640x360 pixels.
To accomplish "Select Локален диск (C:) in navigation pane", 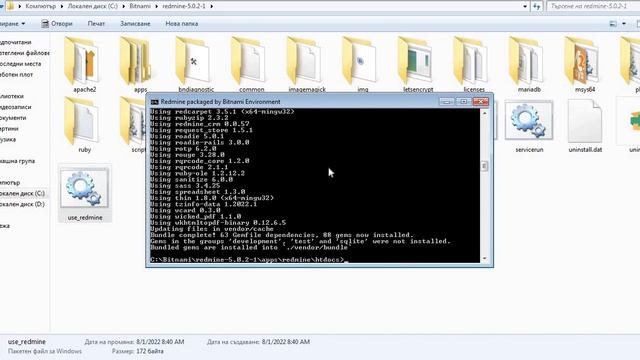I will tap(22, 193).
